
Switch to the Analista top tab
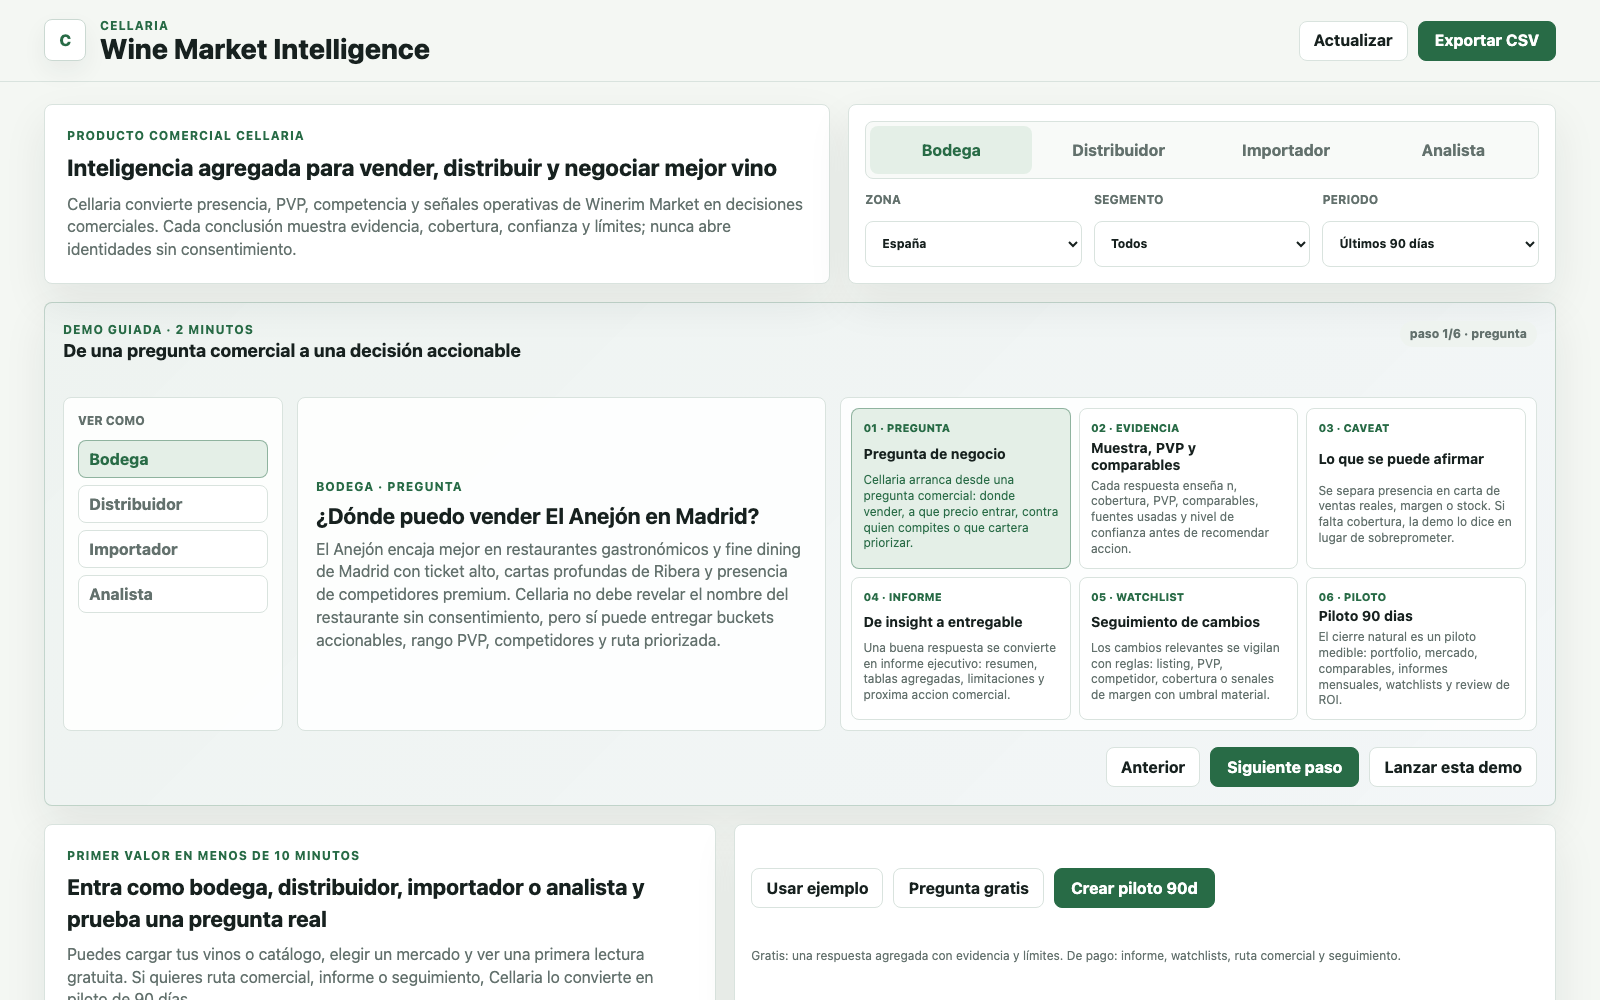point(1453,150)
